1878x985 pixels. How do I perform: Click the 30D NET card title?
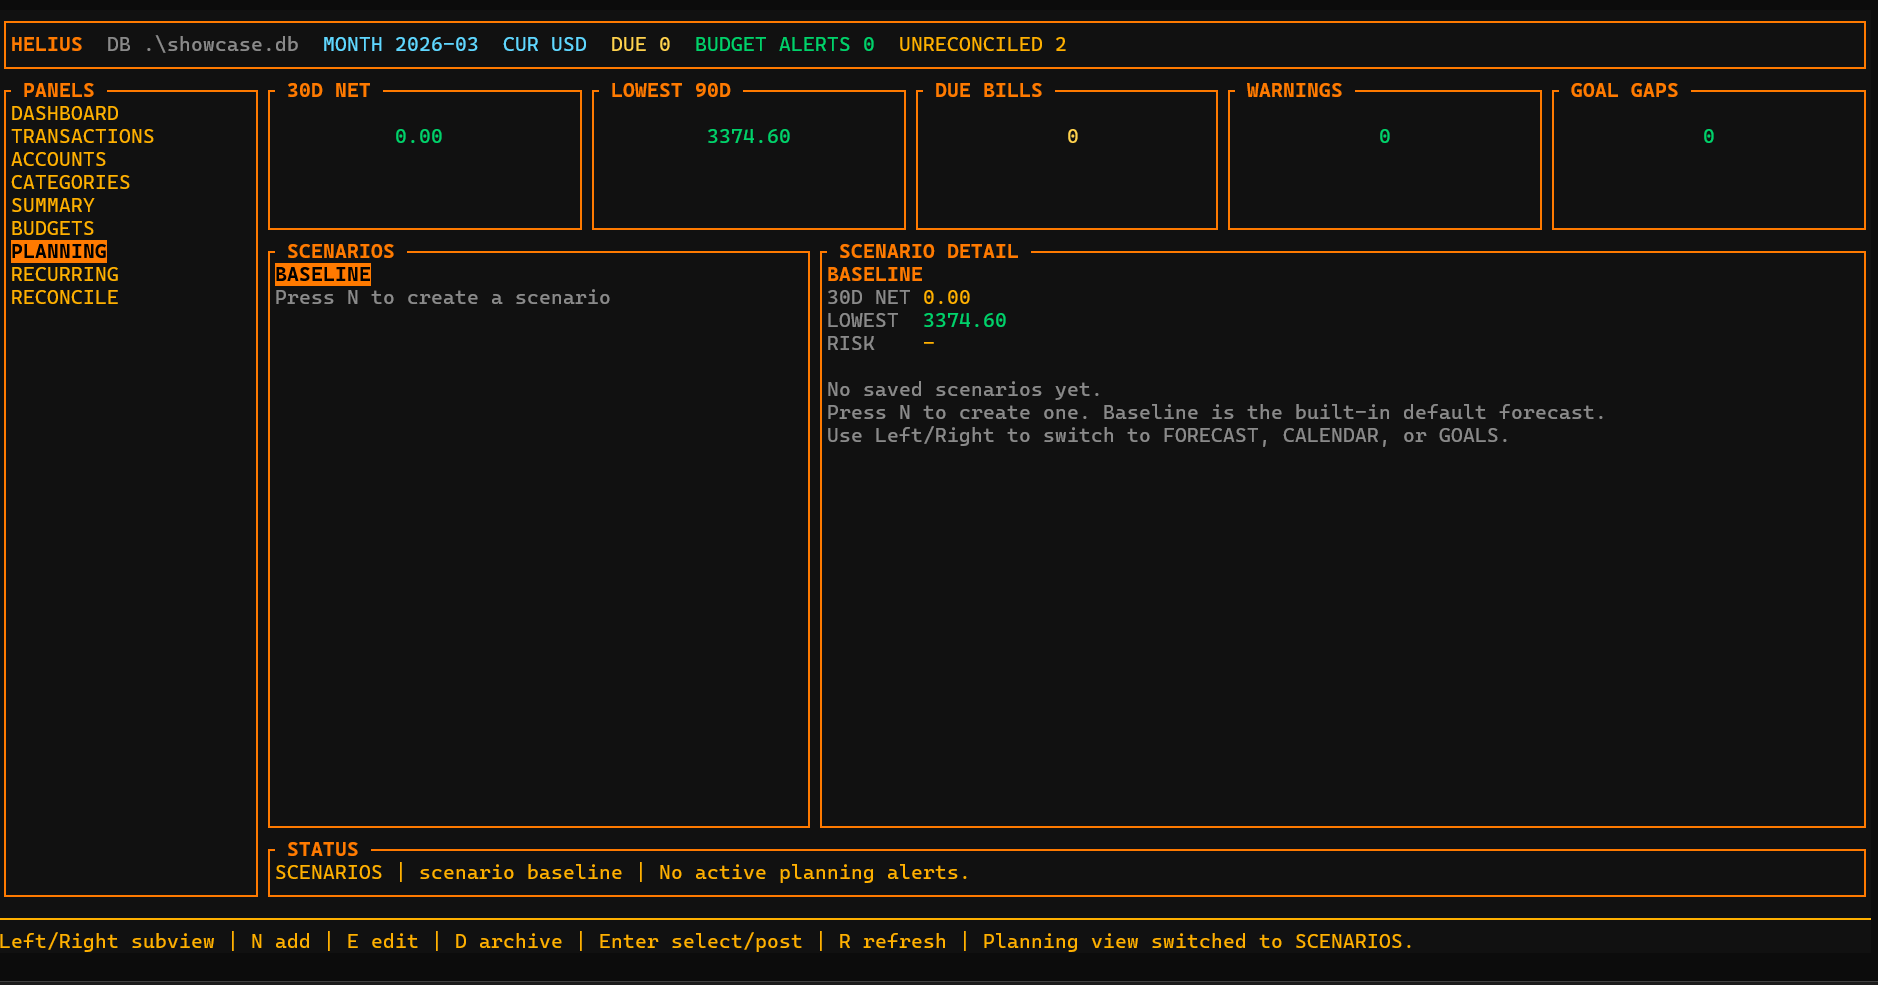(329, 91)
